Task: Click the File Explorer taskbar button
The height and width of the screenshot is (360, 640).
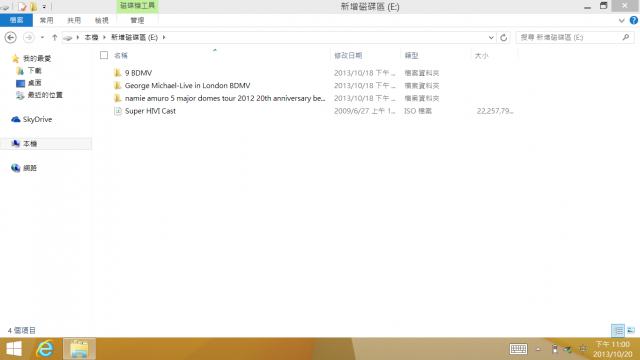Action: click(x=79, y=349)
